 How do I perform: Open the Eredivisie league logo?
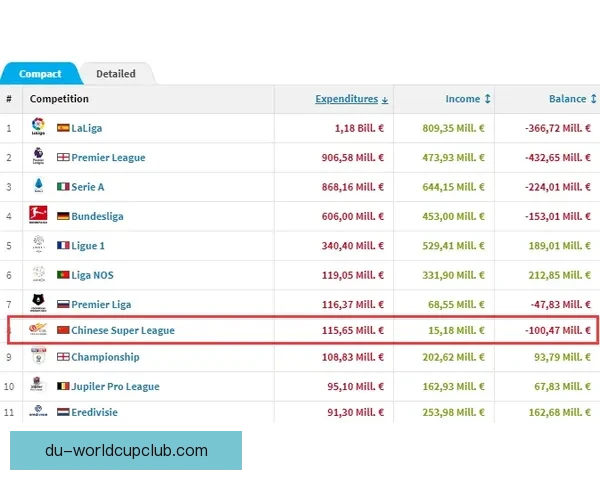pos(38,411)
